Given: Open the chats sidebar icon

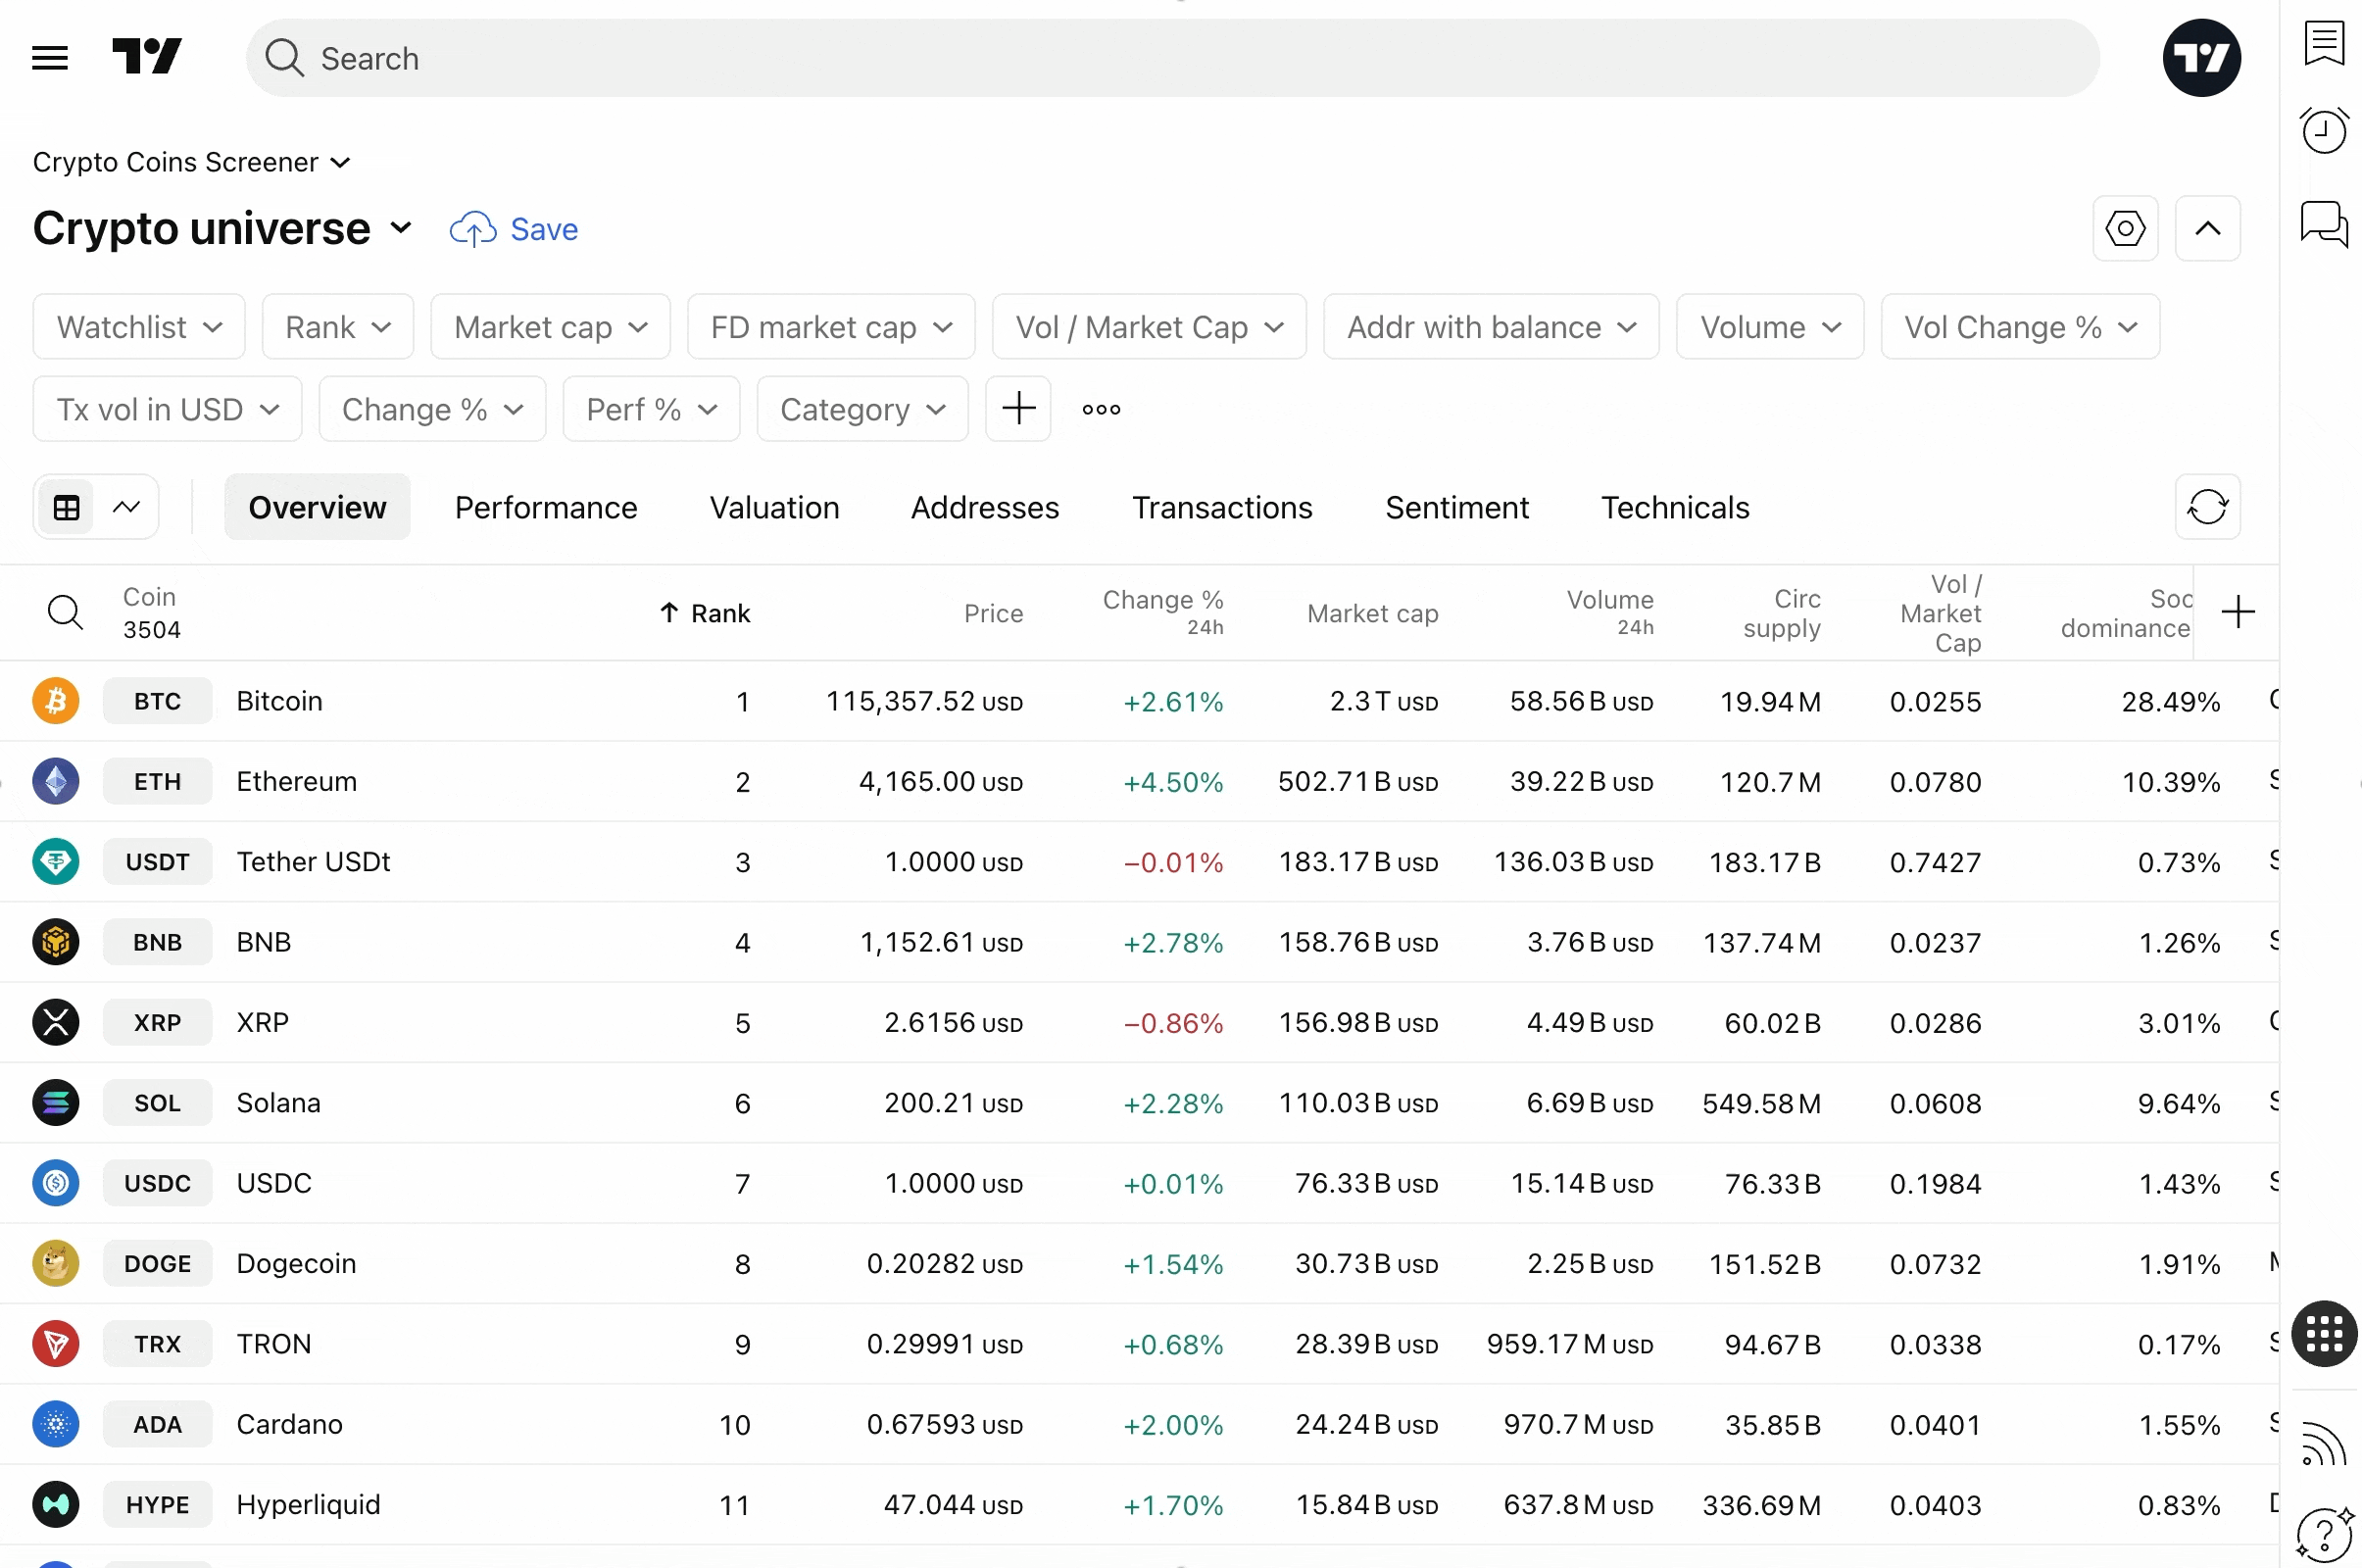Looking at the screenshot, I should pyautogui.click(x=2323, y=222).
